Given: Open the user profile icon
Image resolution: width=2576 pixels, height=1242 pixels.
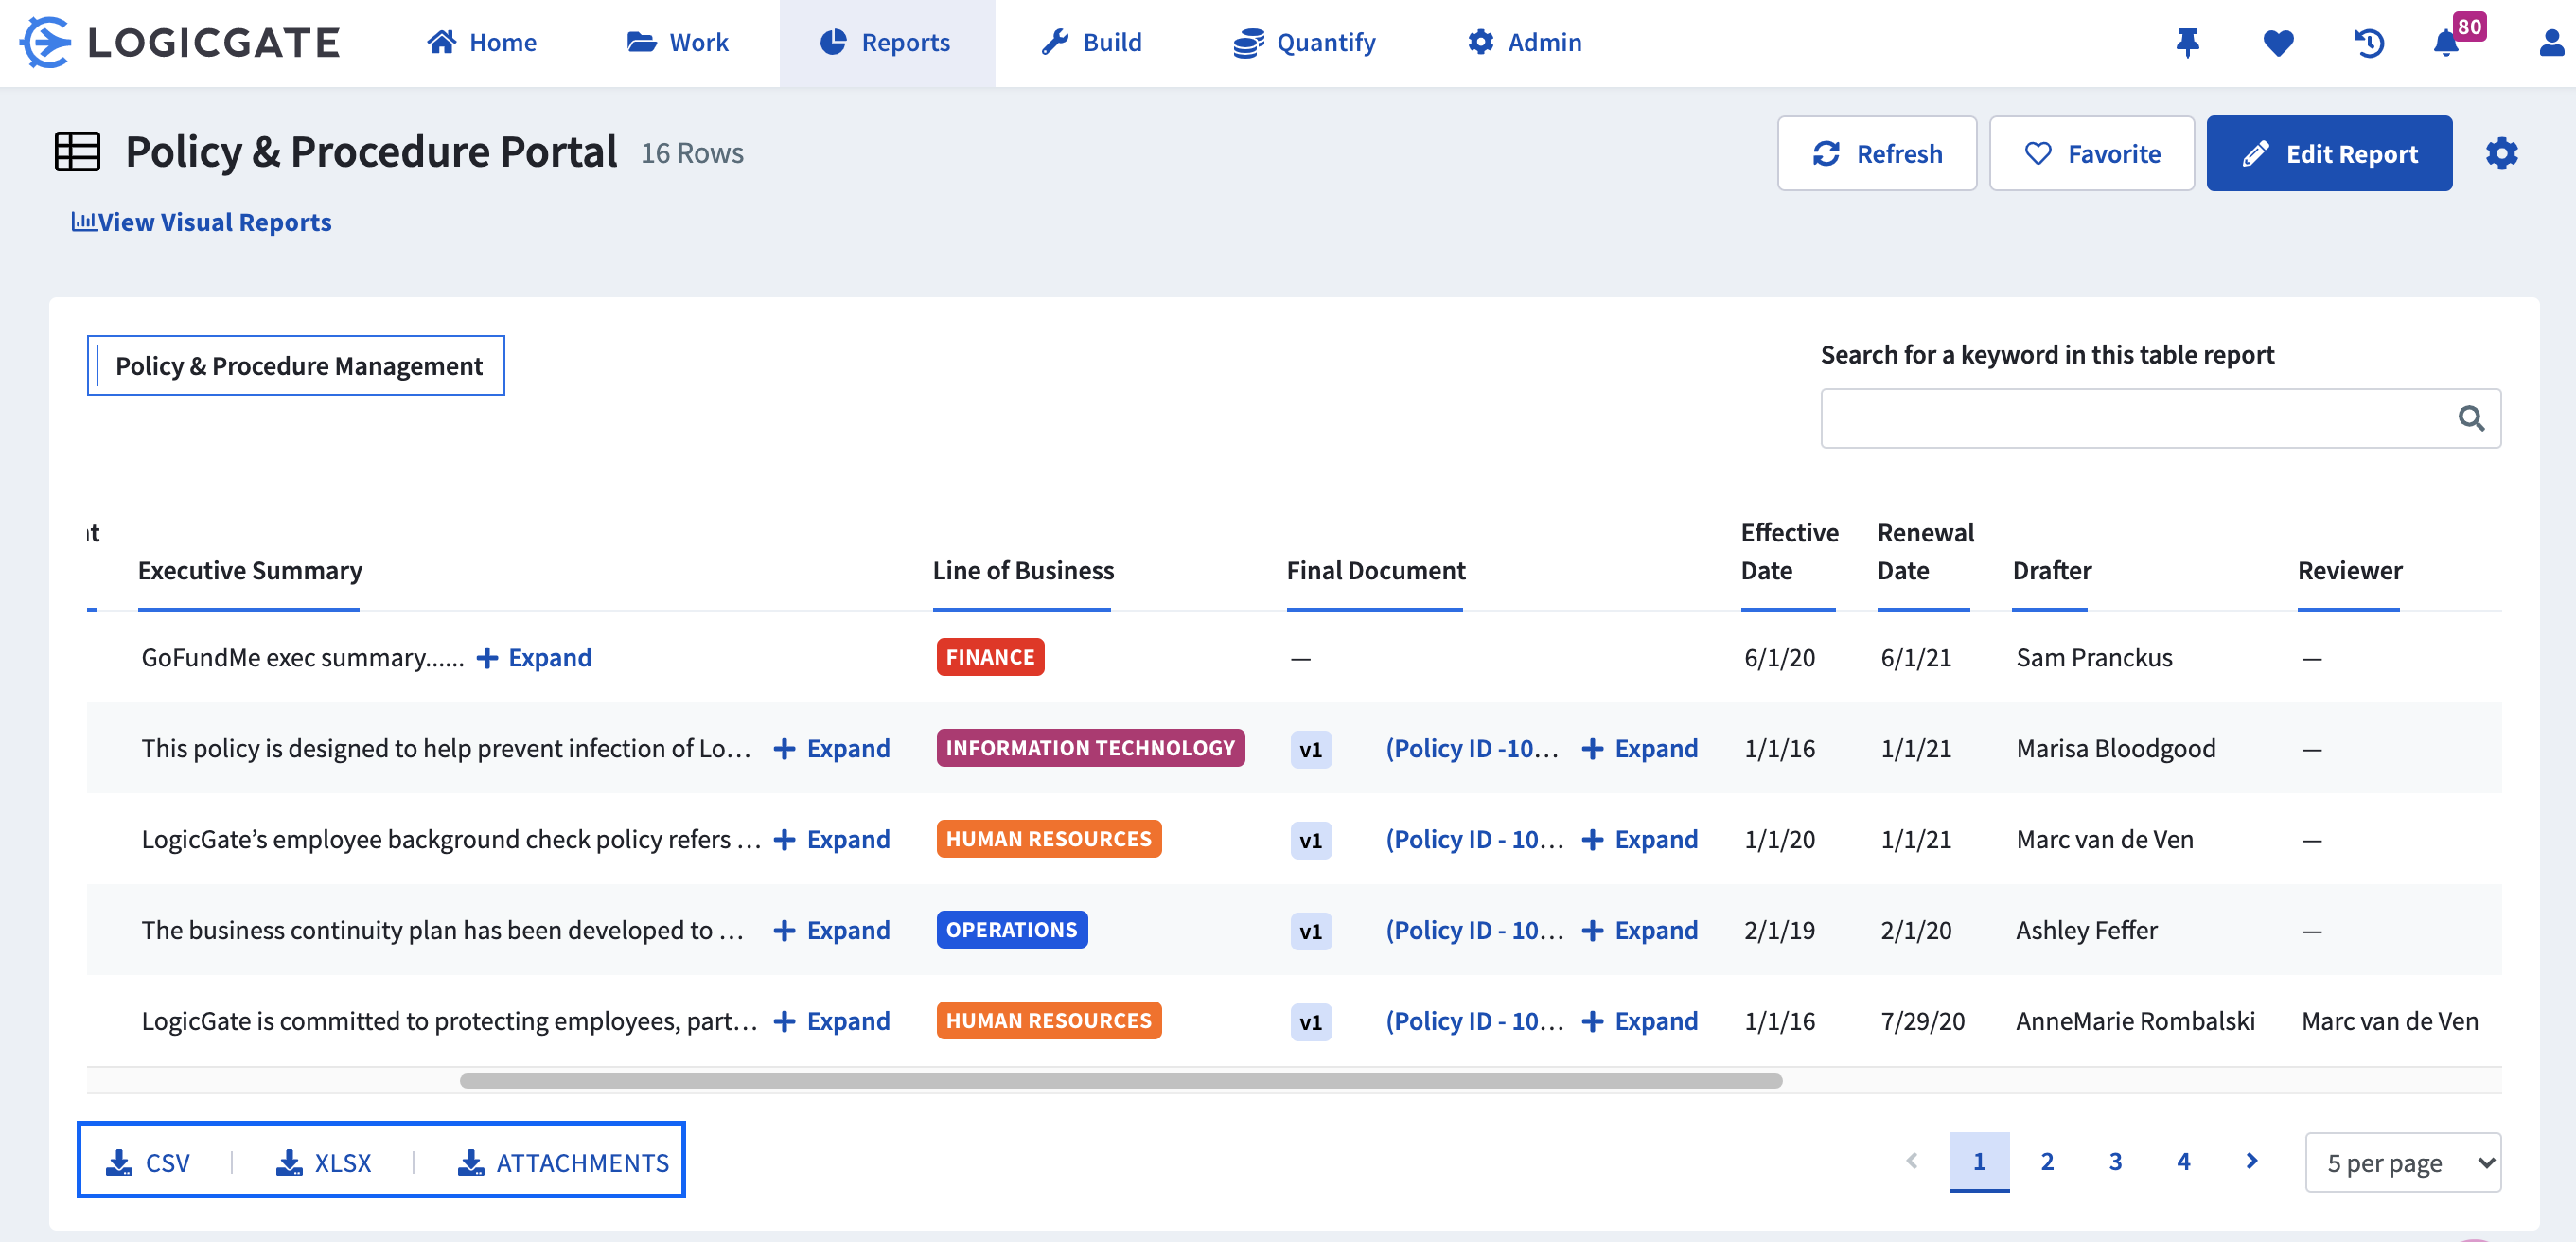Looking at the screenshot, I should click(2552, 42).
